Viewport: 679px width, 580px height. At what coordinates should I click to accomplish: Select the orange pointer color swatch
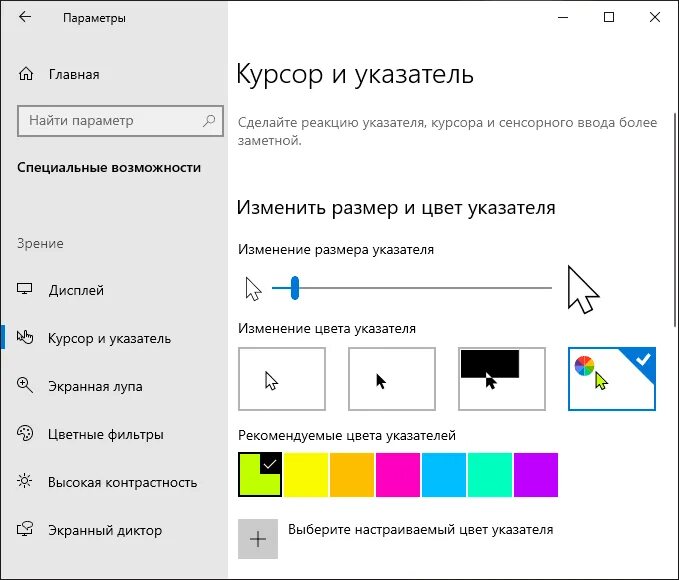coord(352,475)
